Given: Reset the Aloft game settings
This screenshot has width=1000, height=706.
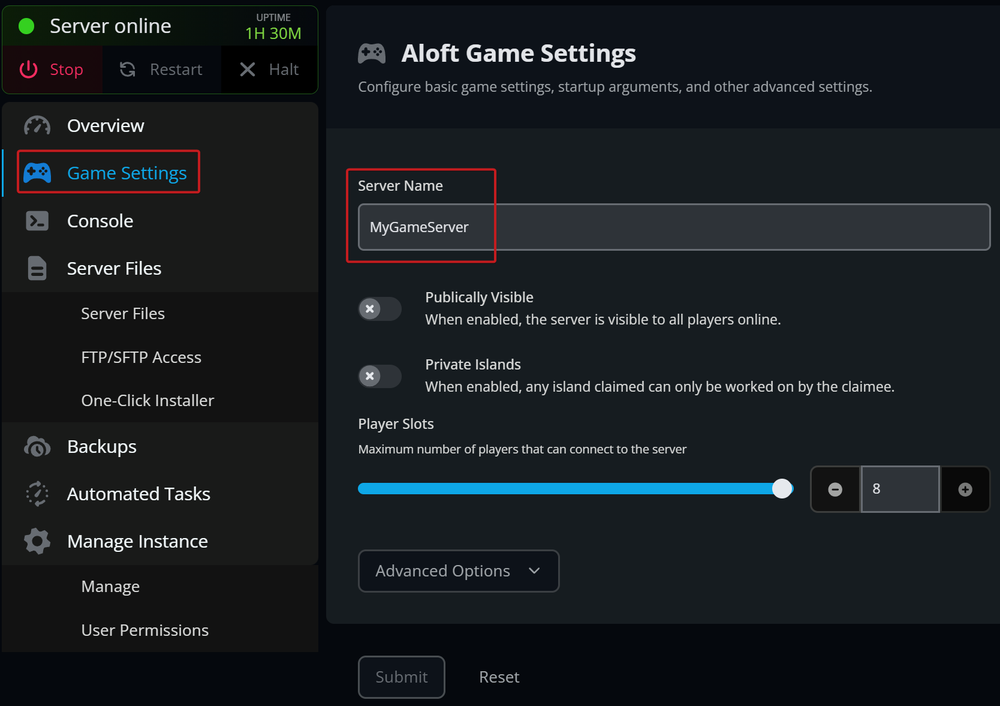Looking at the screenshot, I should point(499,677).
